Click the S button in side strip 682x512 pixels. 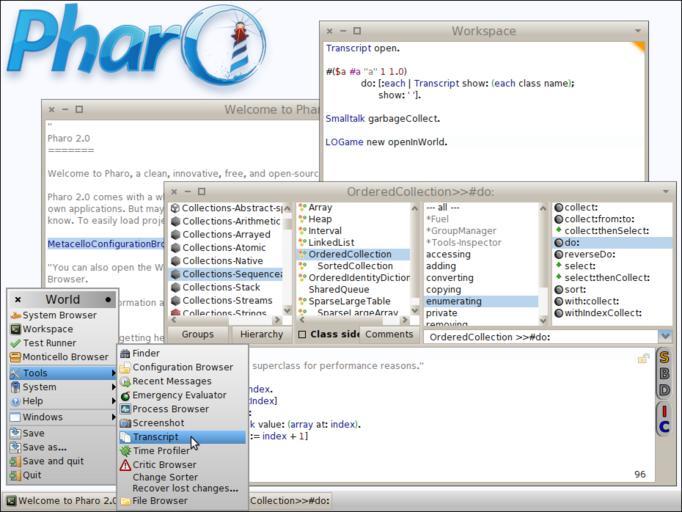664,358
